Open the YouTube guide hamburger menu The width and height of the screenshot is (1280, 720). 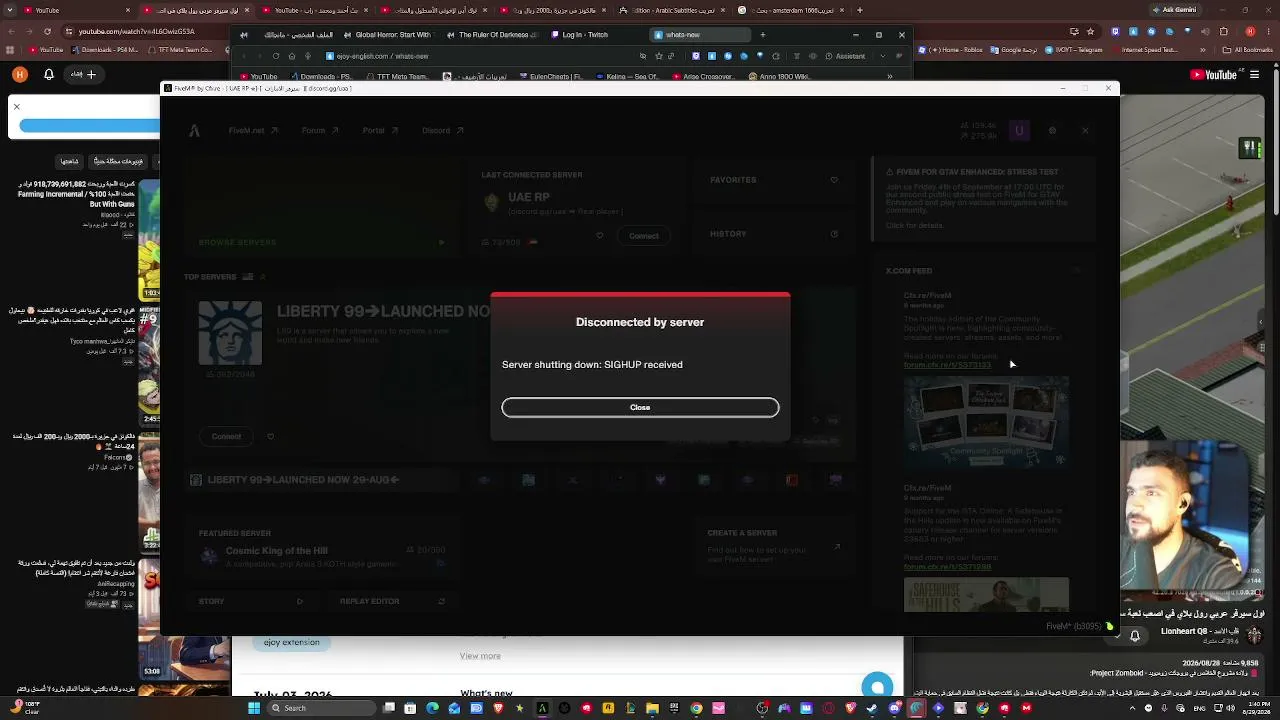[1254, 75]
